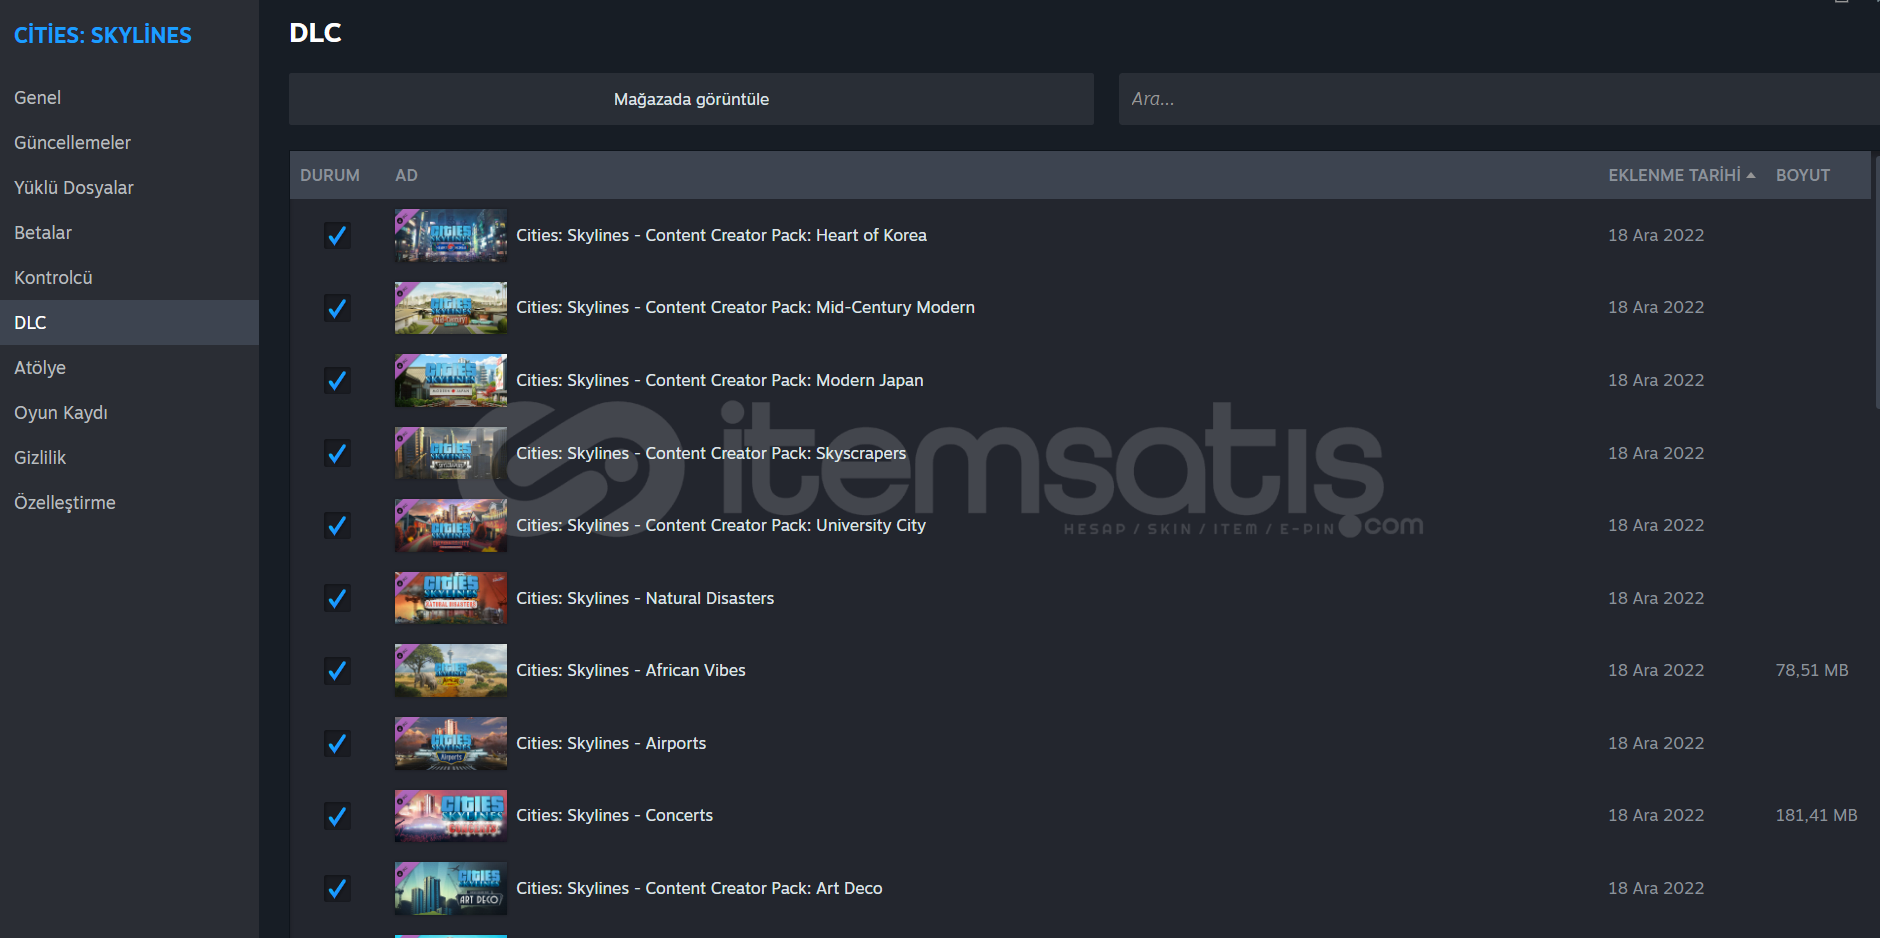Click the Mağazada görüntüle button

click(691, 99)
